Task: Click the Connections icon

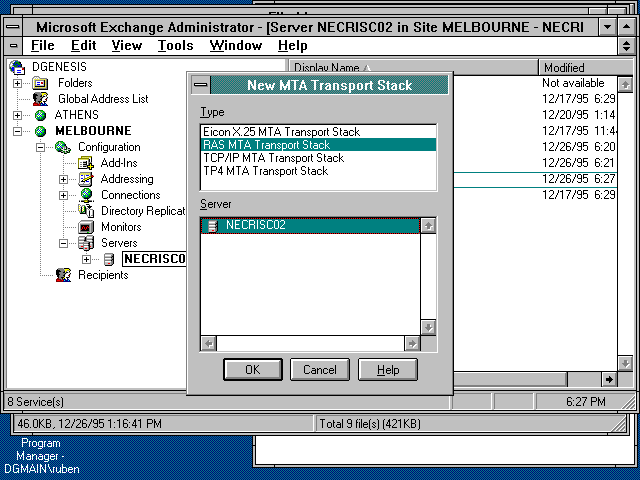Action: click(x=86, y=195)
